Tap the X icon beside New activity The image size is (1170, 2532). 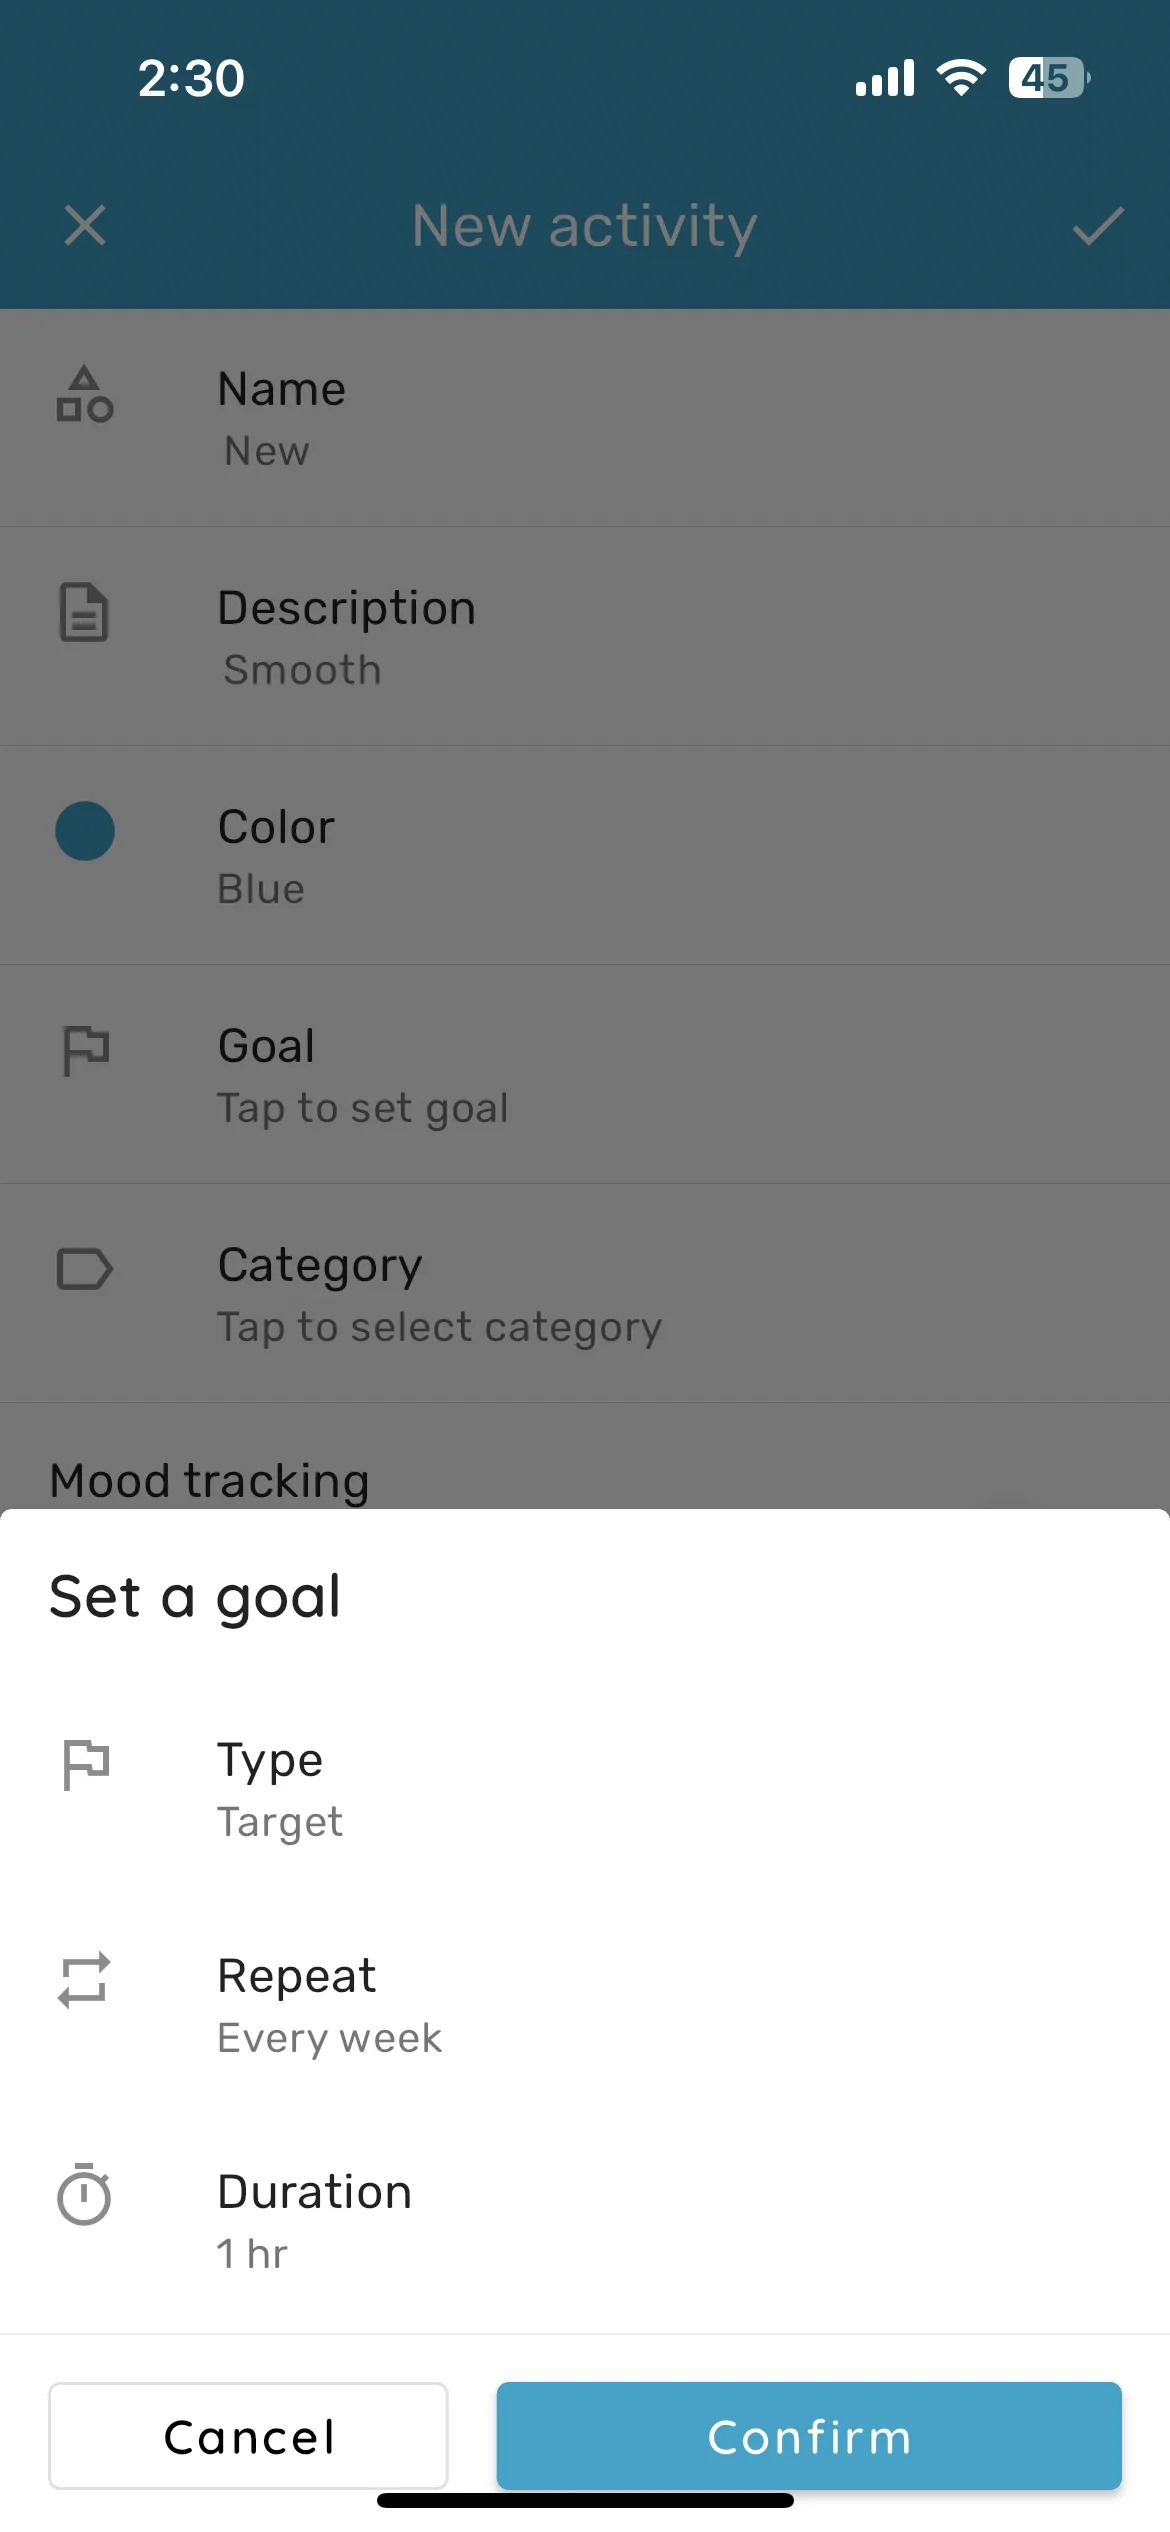coord(85,225)
